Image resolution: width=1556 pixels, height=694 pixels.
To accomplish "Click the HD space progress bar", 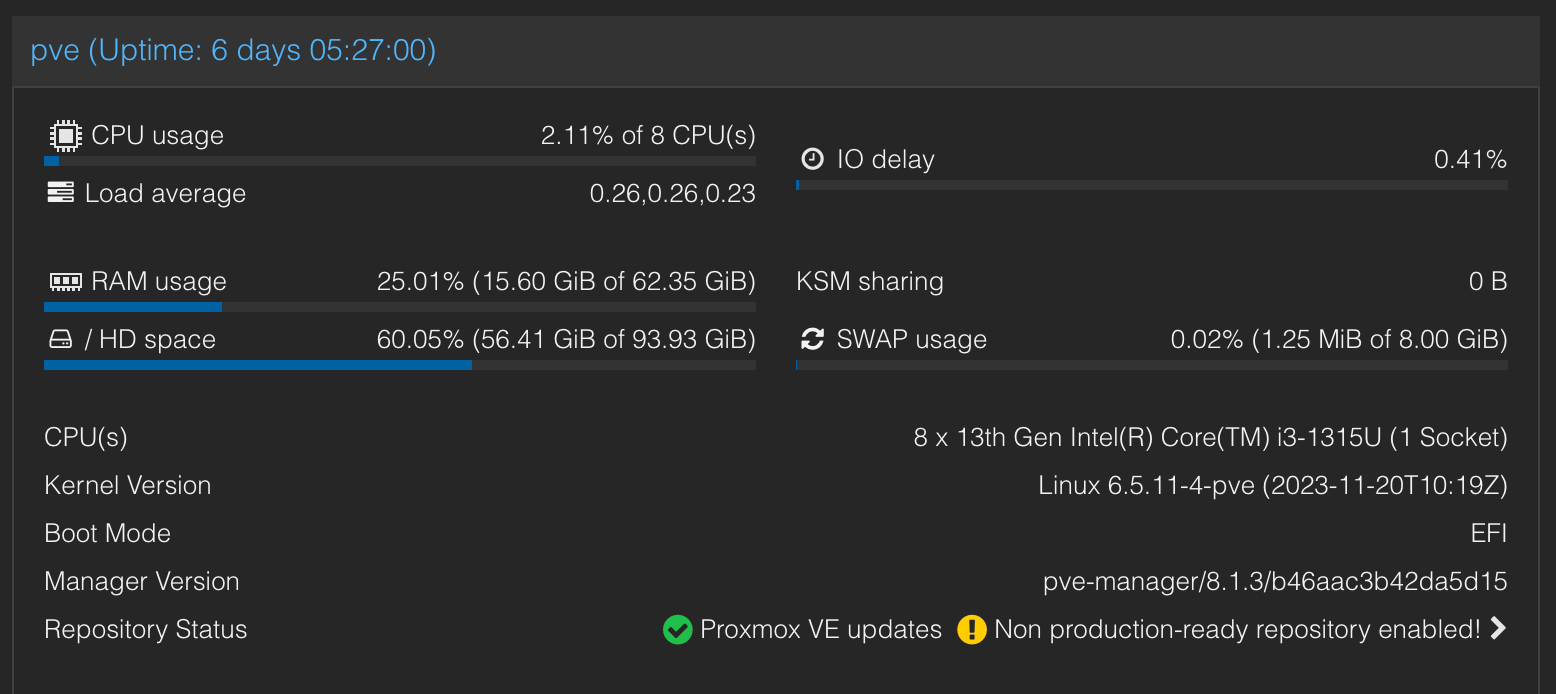I will [400, 365].
